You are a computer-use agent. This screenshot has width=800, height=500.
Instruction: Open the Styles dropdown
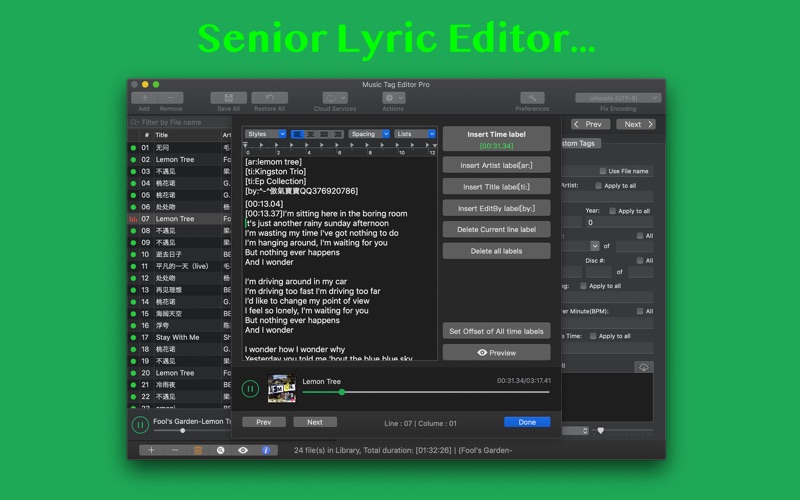pyautogui.click(x=266, y=134)
